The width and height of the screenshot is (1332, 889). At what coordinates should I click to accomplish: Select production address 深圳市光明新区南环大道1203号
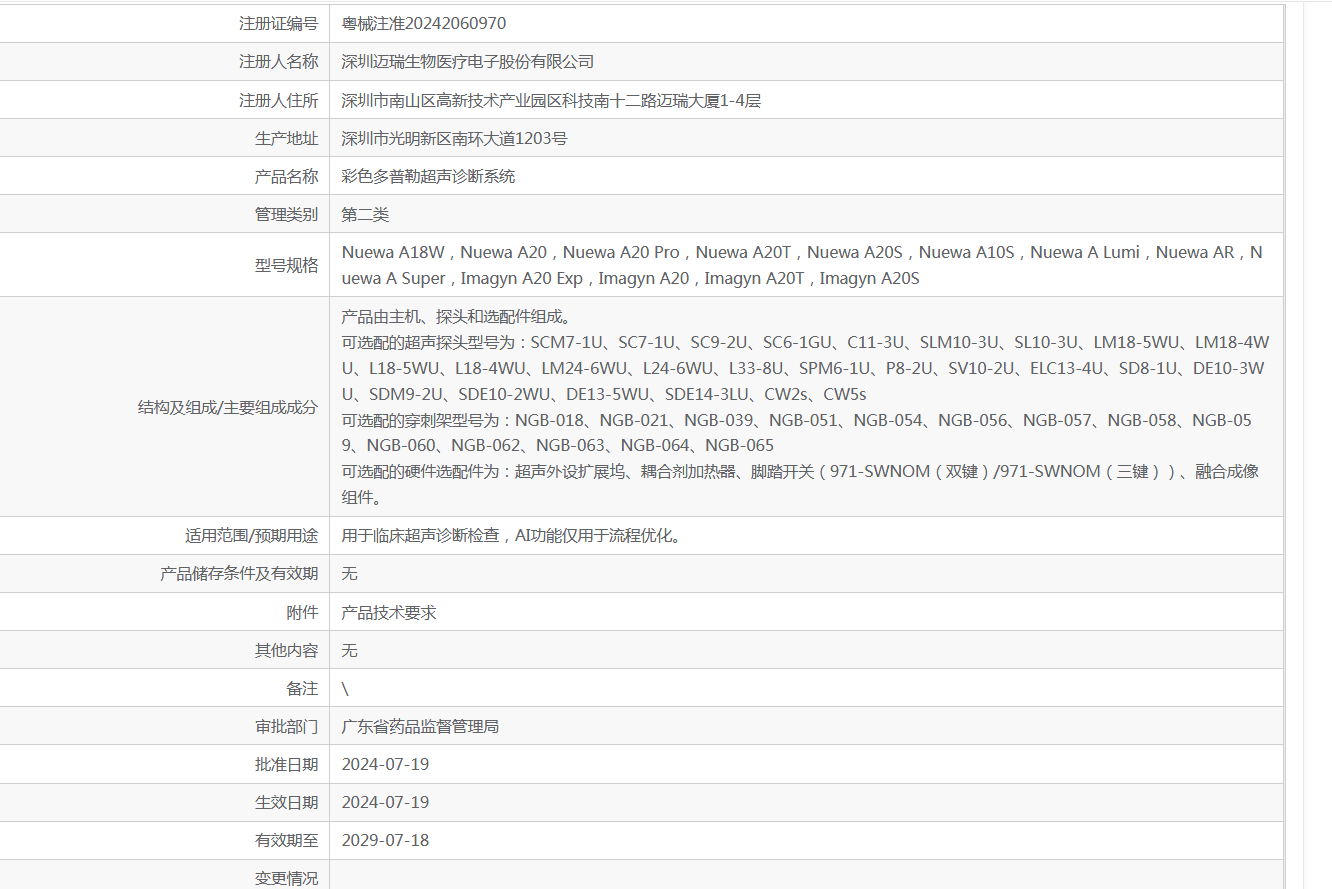tap(455, 138)
